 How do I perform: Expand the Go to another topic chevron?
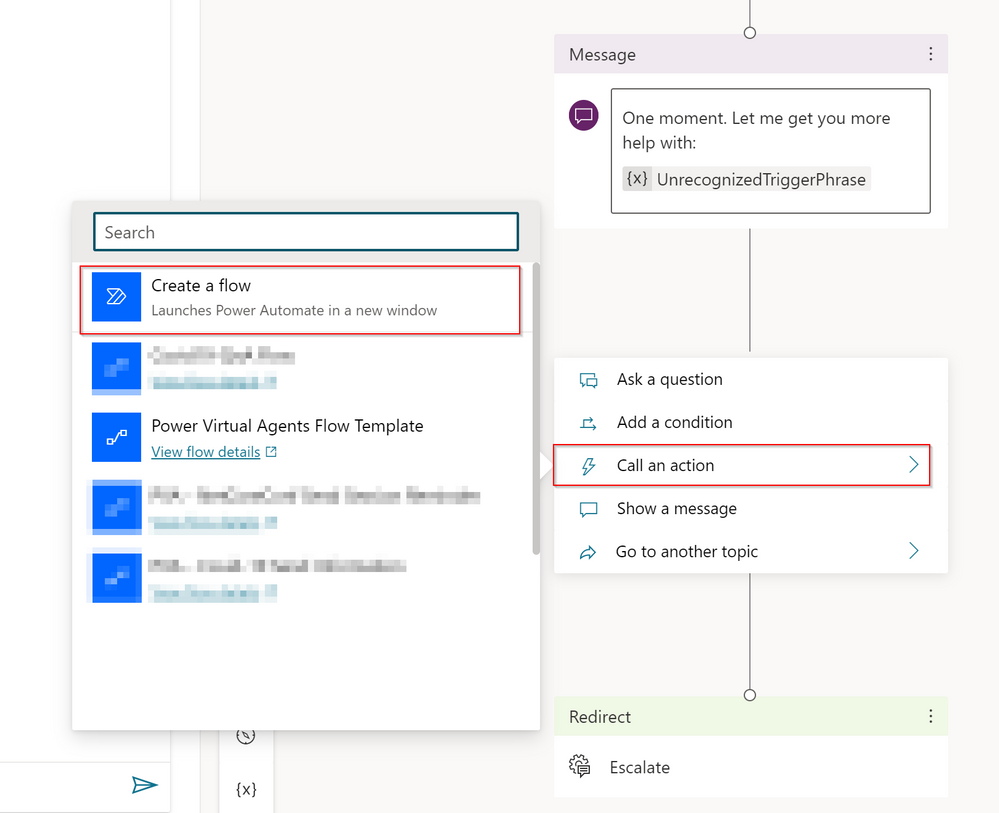[x=912, y=551]
